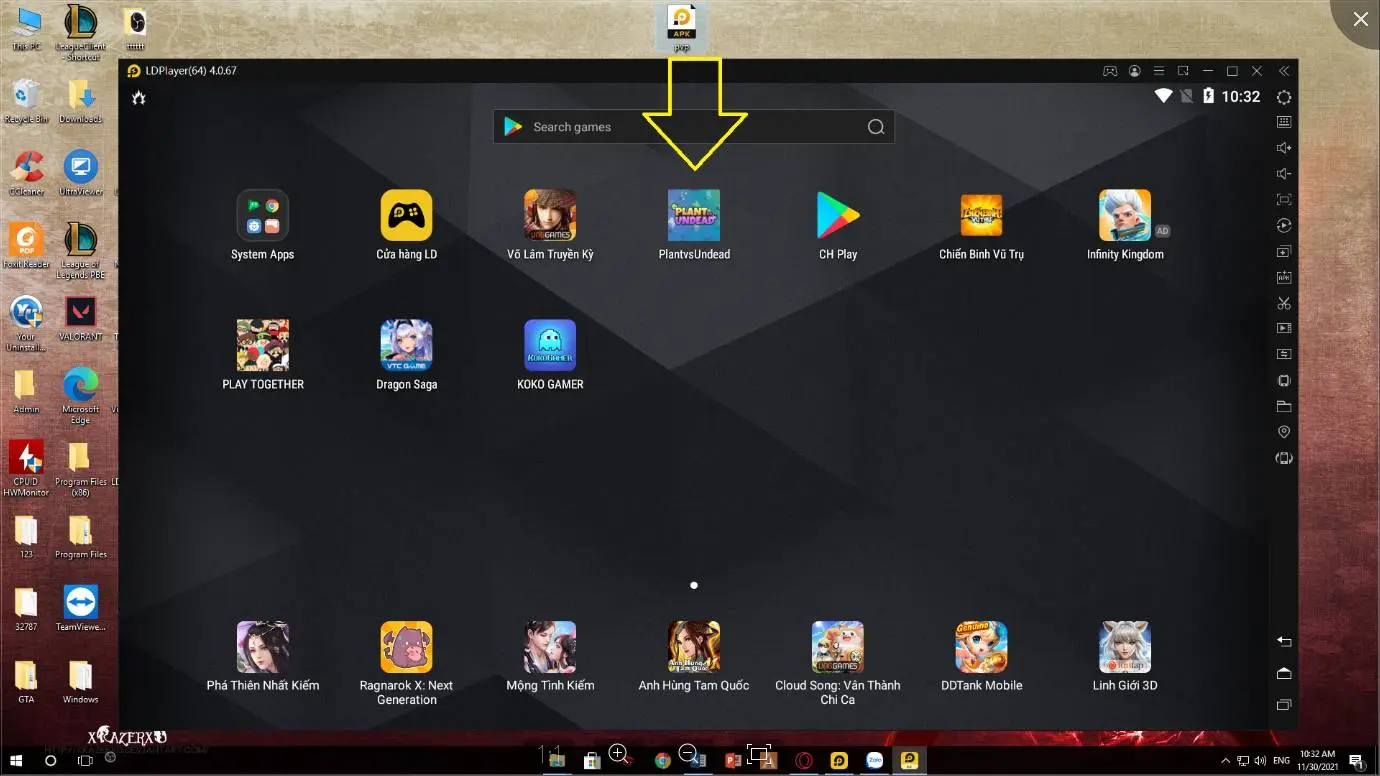Open the multi-instance add window icon
This screenshot has height=776, width=1380.
point(1284,252)
